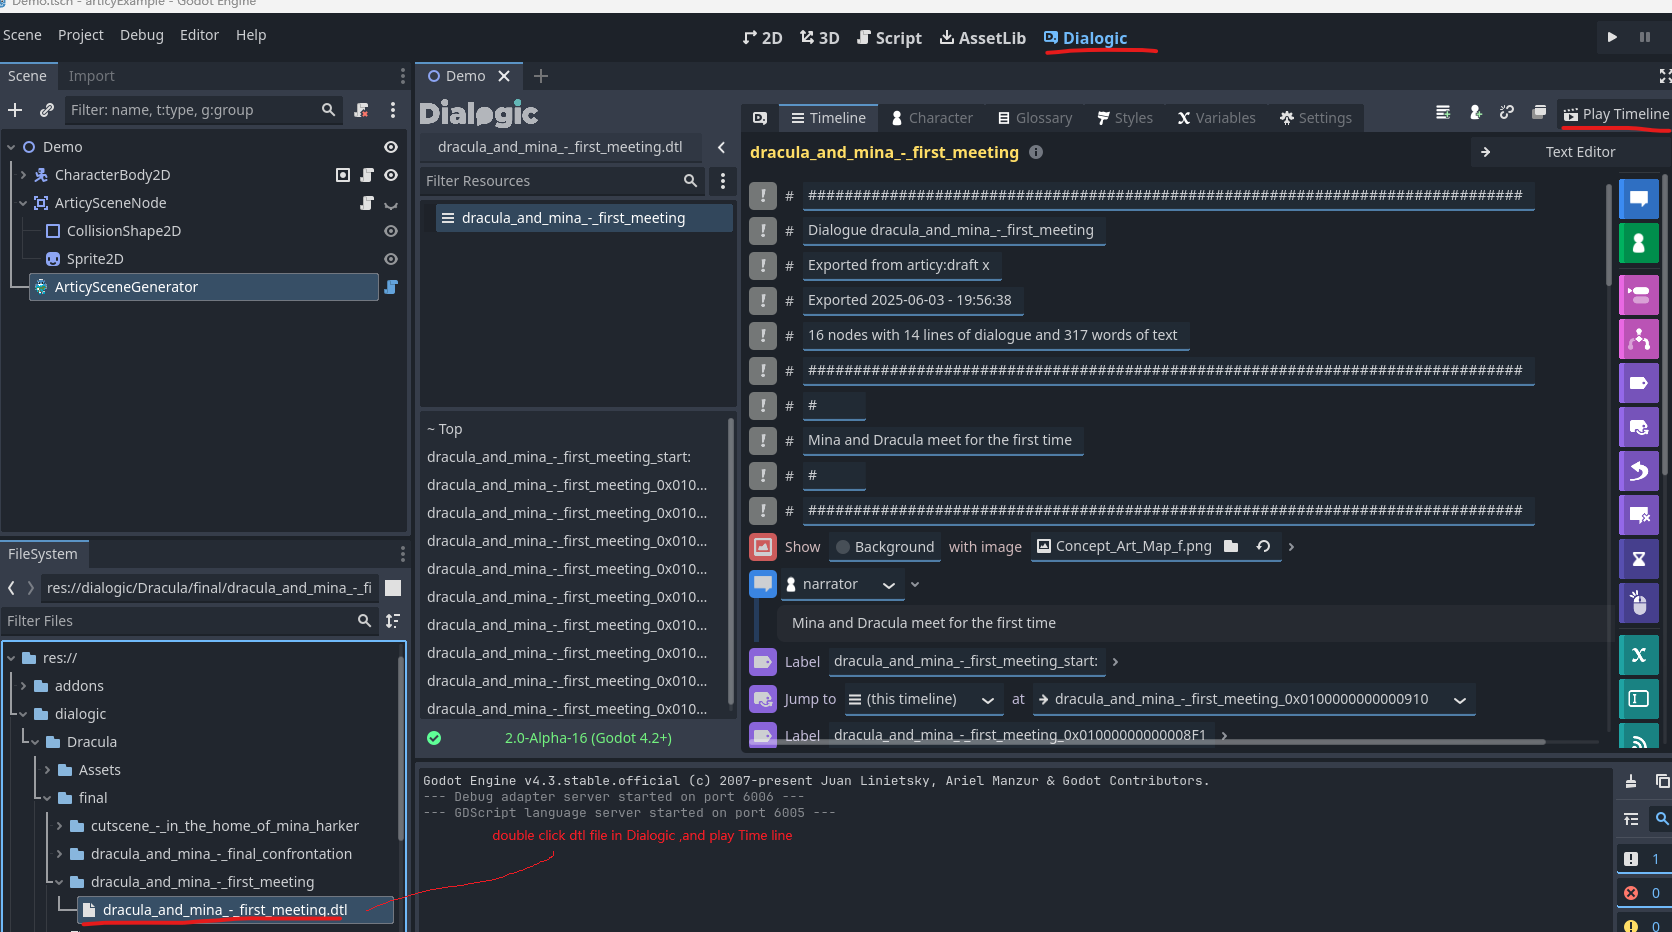Image resolution: width=1672 pixels, height=932 pixels.
Task: Open the Debug menu
Action: coord(142,35)
